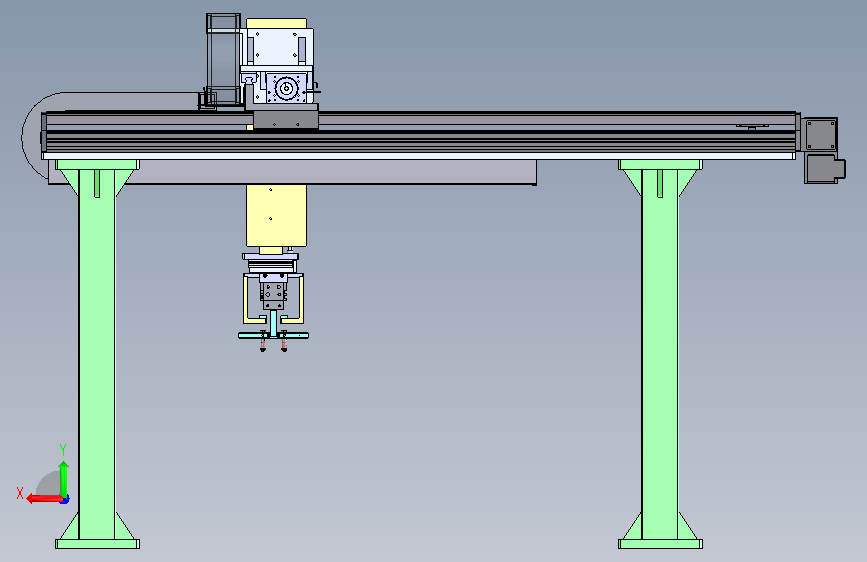Select the circular gearbox flange on the carriage

click(286, 88)
